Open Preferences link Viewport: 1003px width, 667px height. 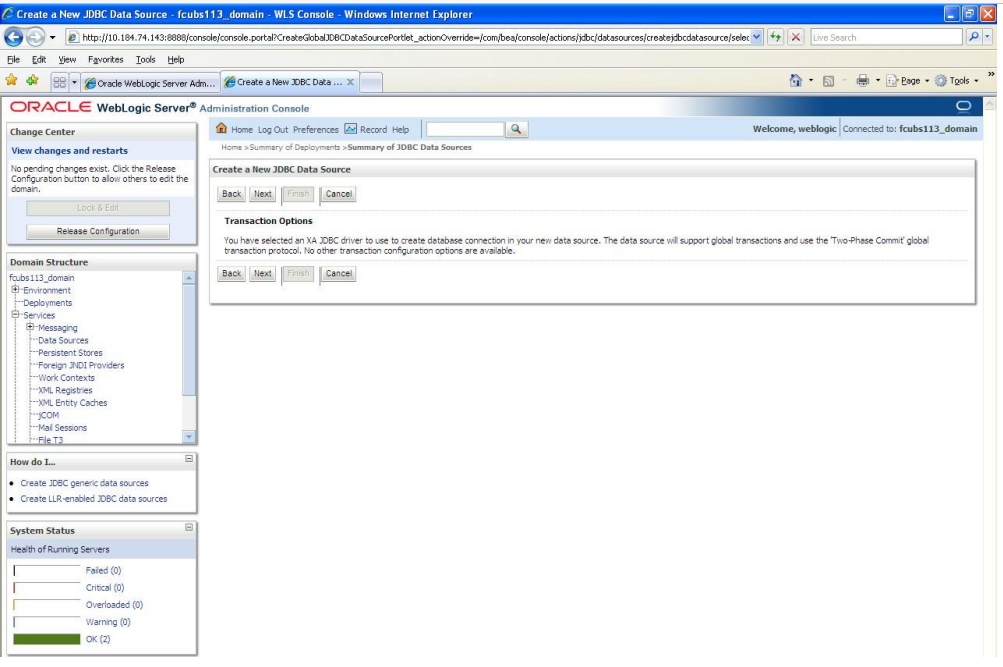(315, 129)
